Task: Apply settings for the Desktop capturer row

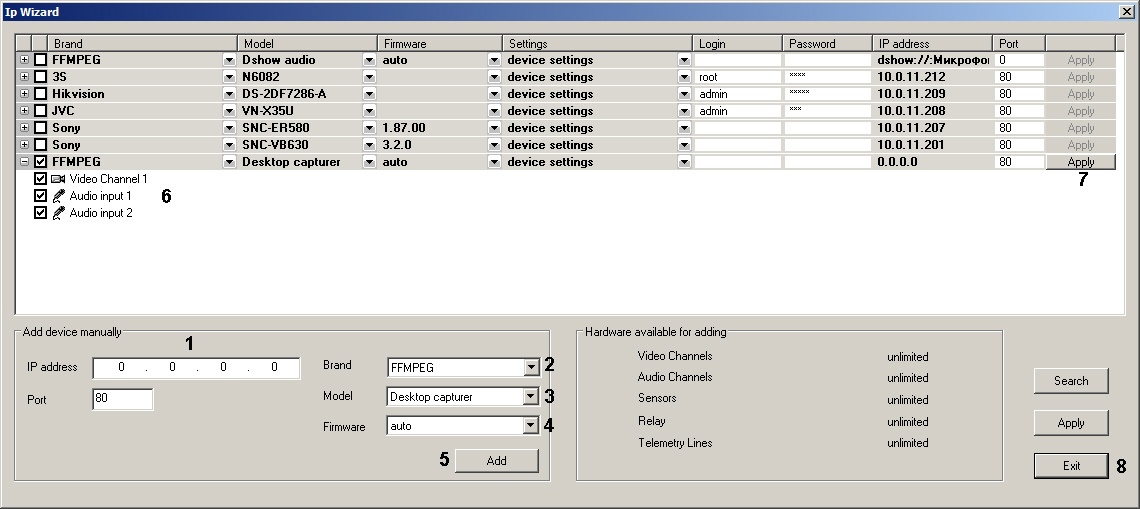Action: point(1080,162)
